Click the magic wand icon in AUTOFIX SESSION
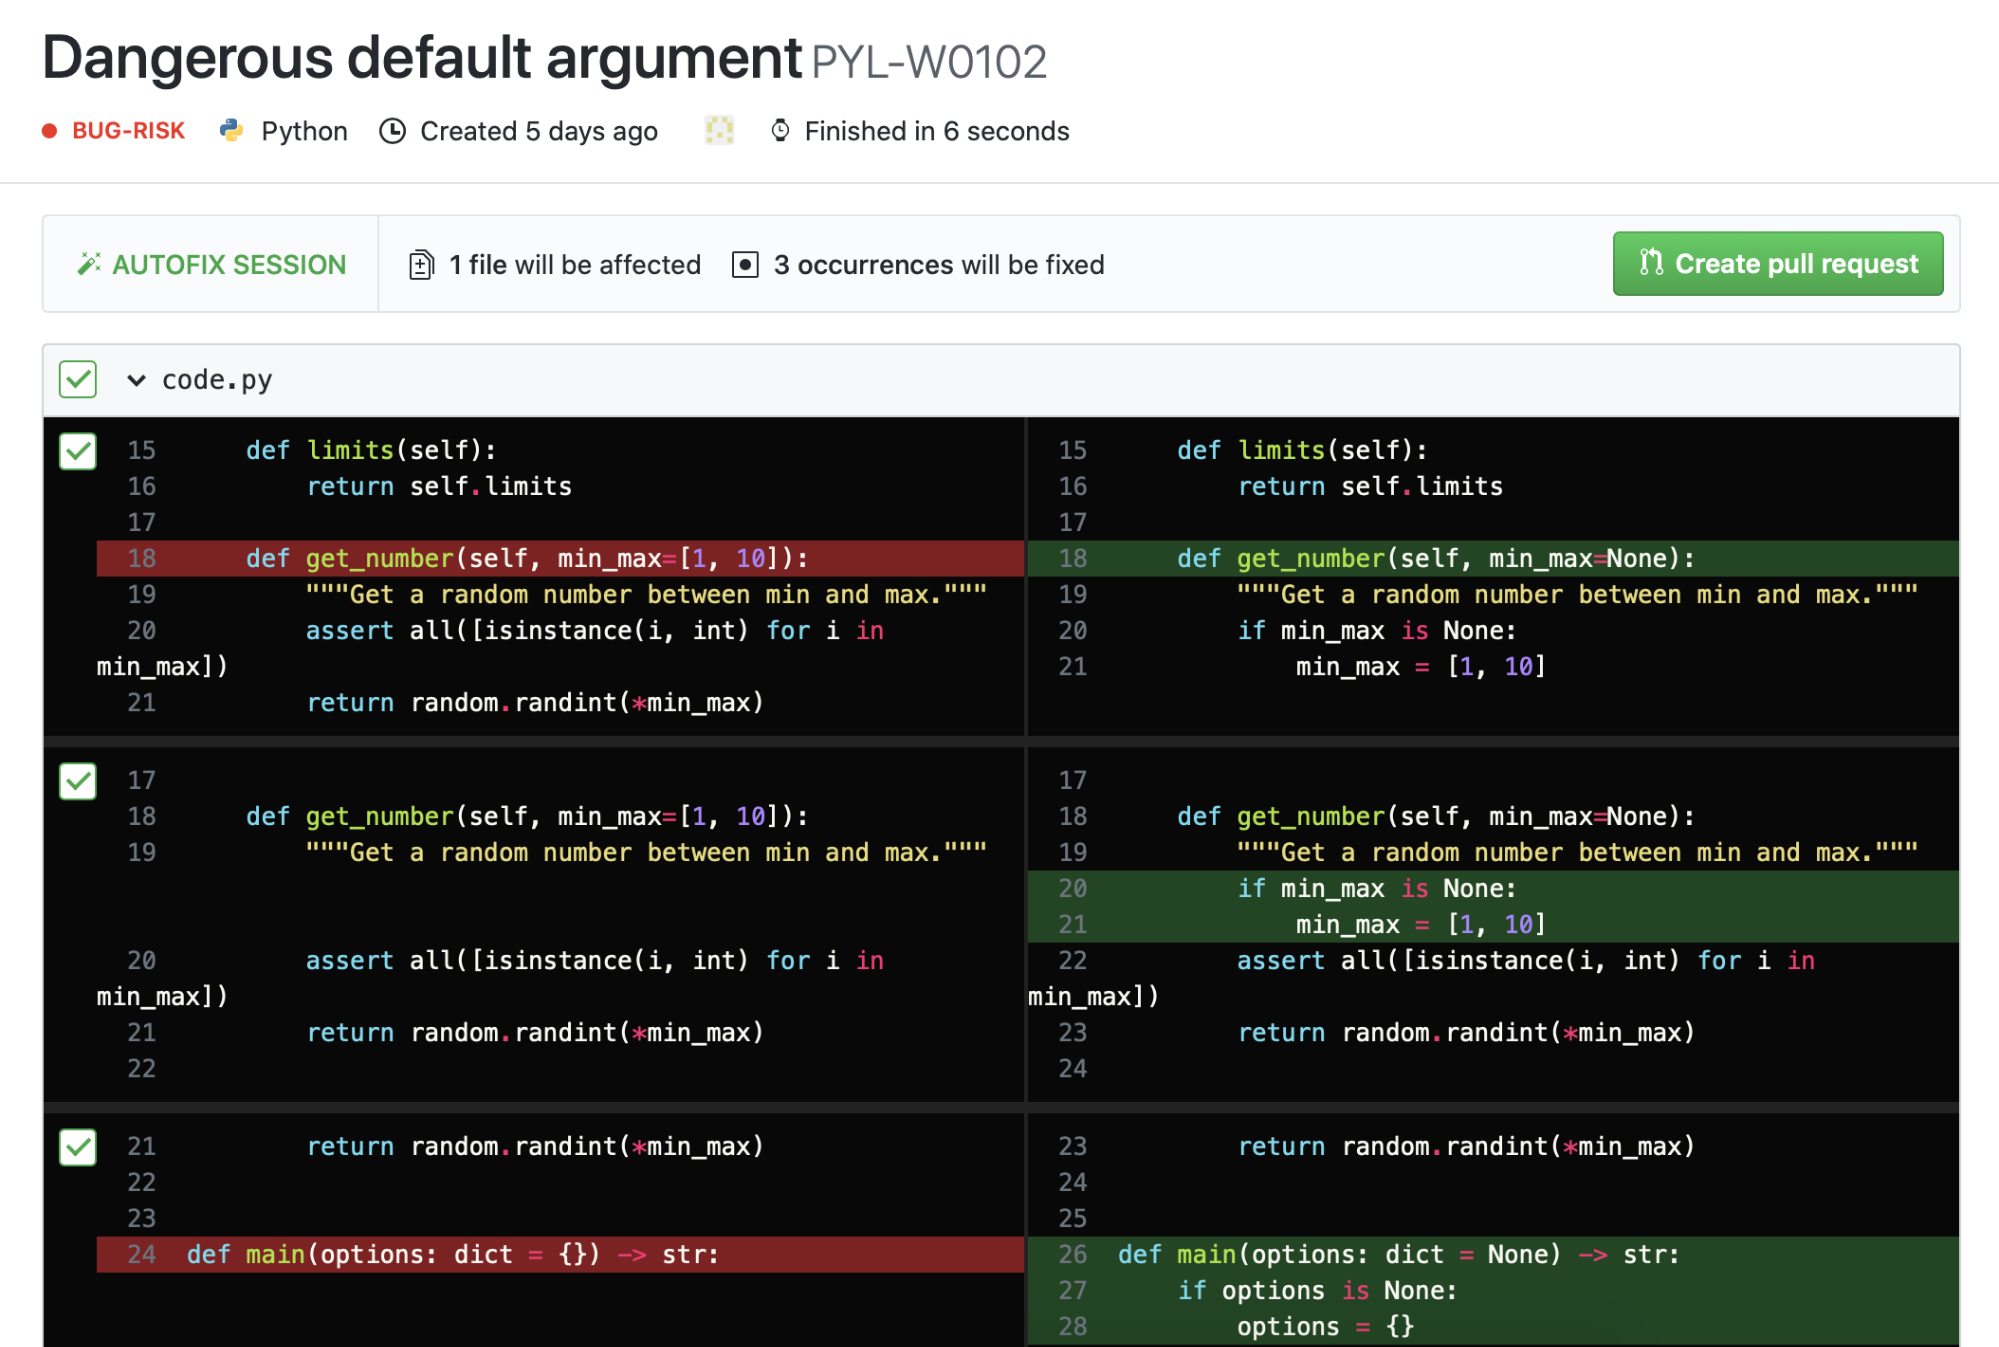This screenshot has width=1999, height=1347. point(90,263)
